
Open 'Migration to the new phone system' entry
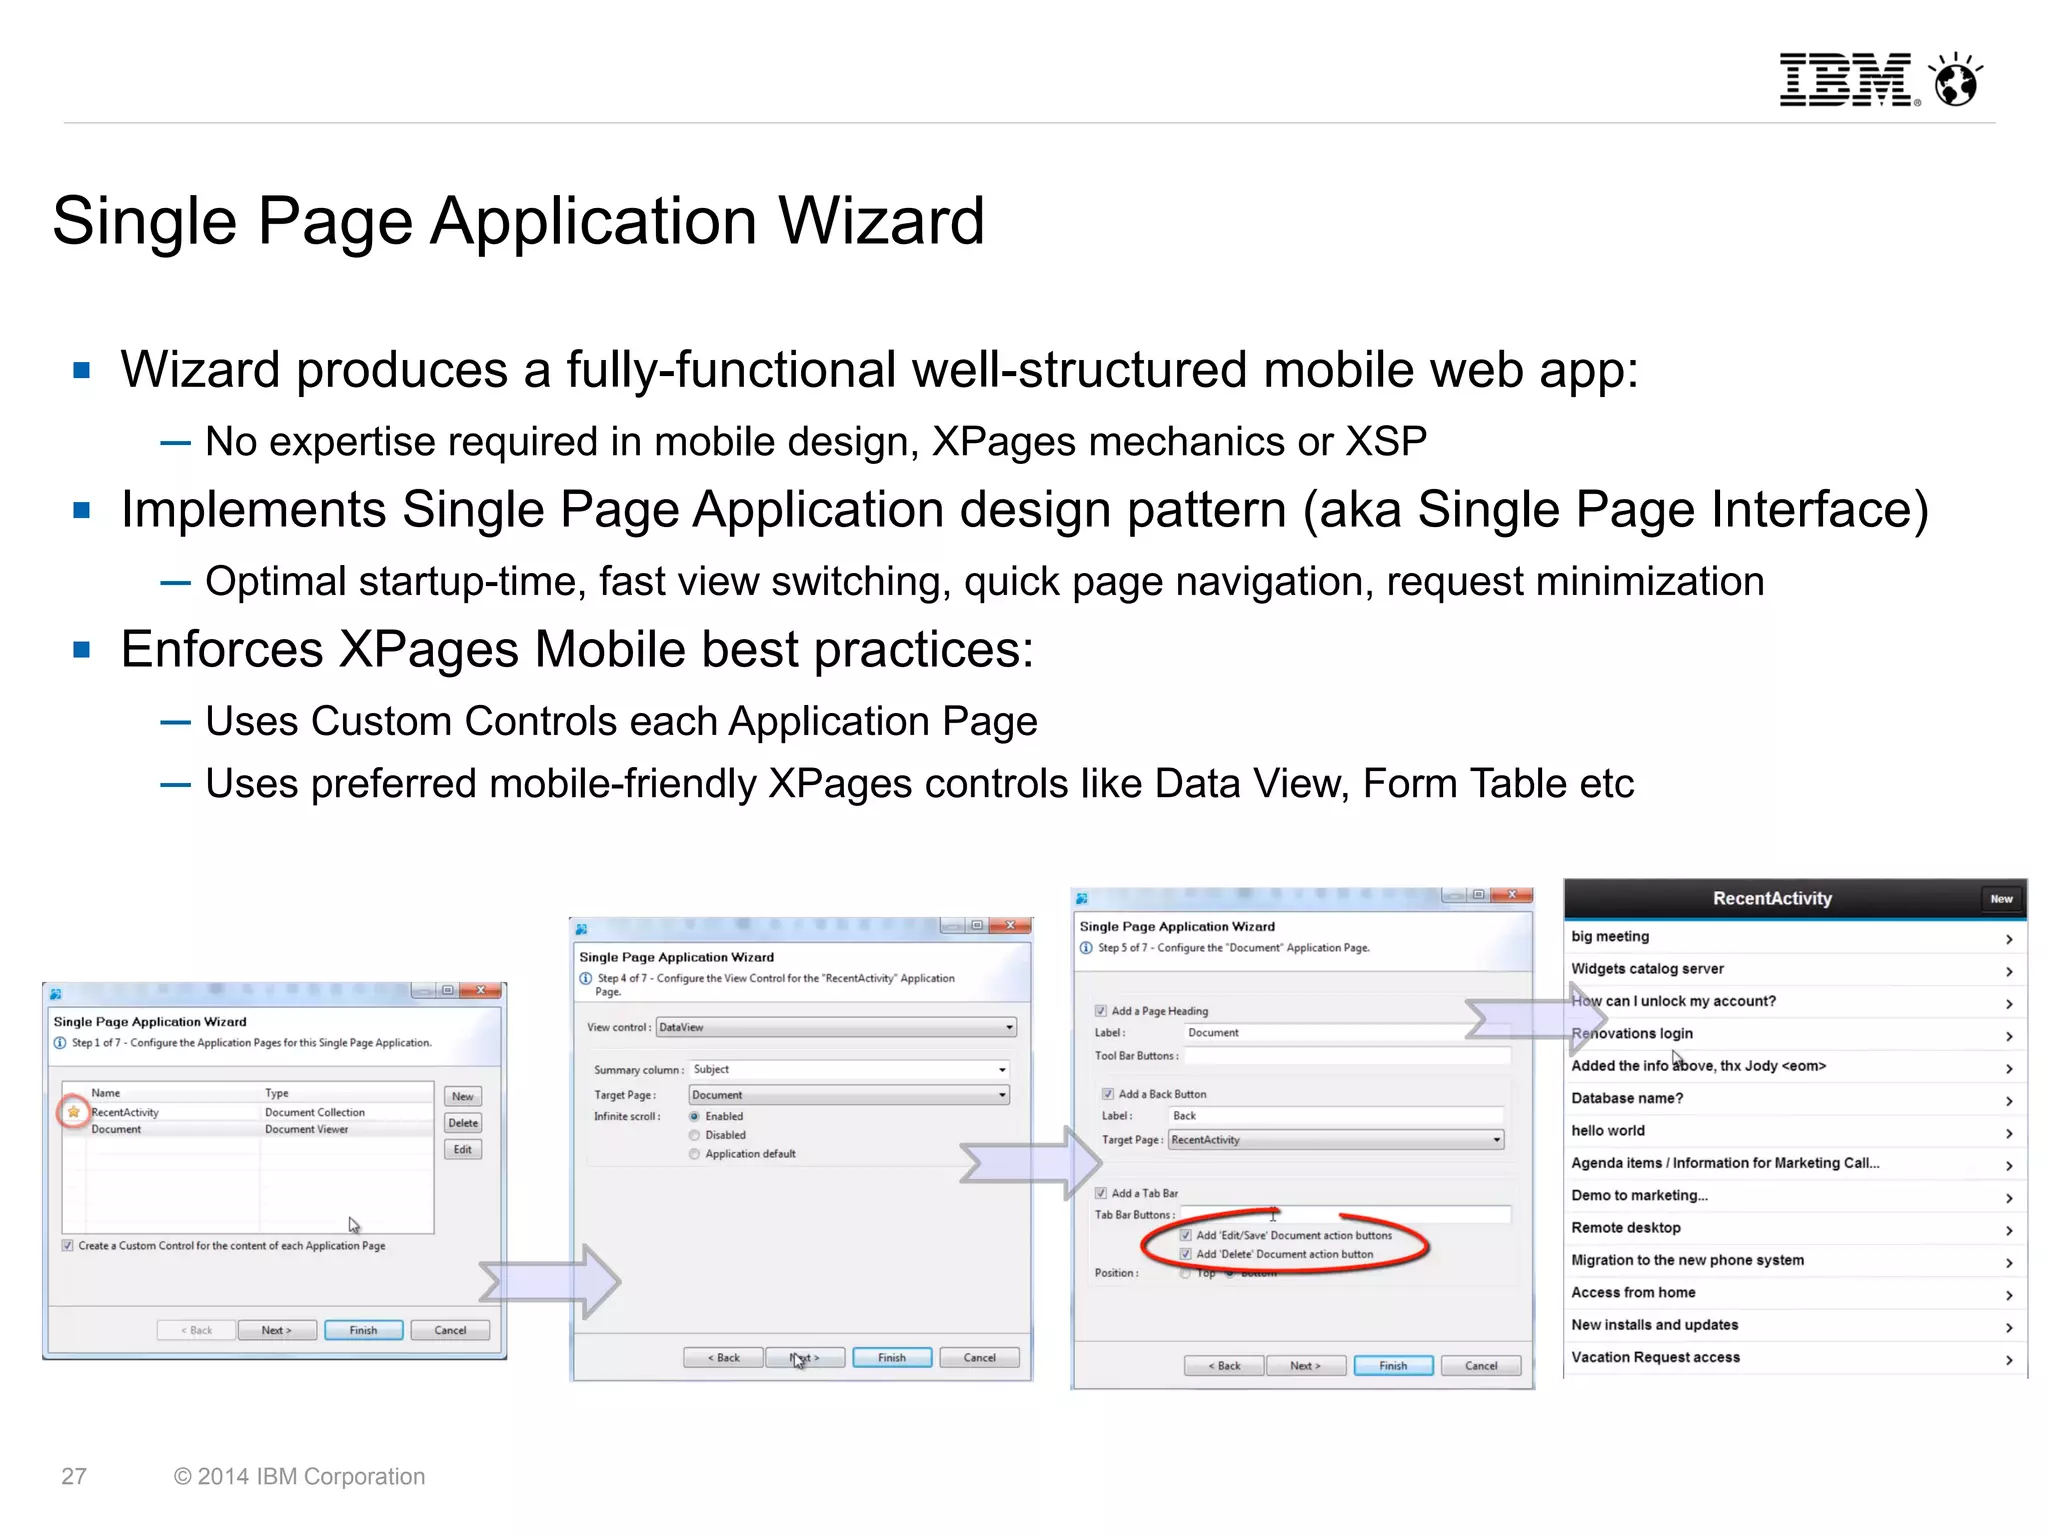[x=1795, y=1260]
